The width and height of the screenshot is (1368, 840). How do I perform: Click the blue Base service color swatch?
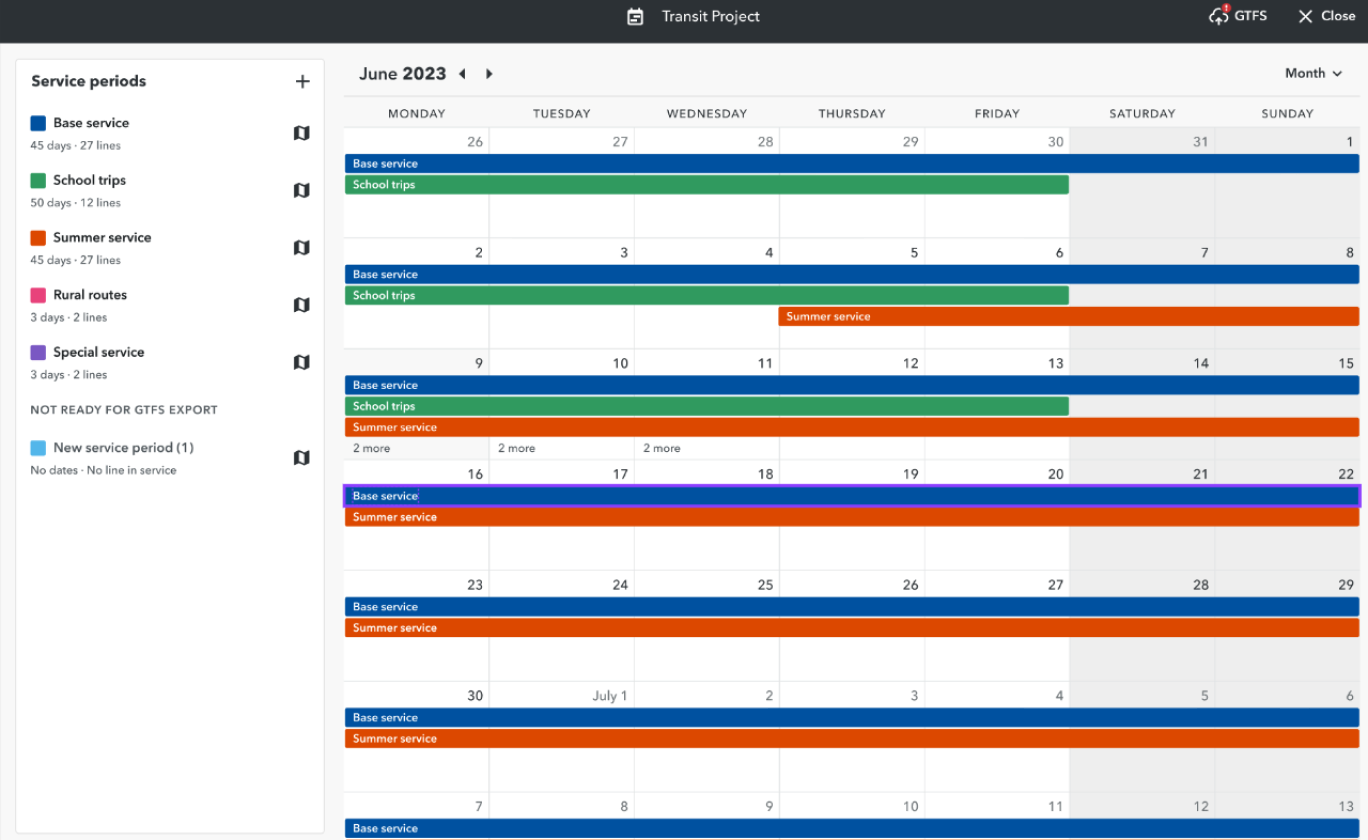coord(38,123)
